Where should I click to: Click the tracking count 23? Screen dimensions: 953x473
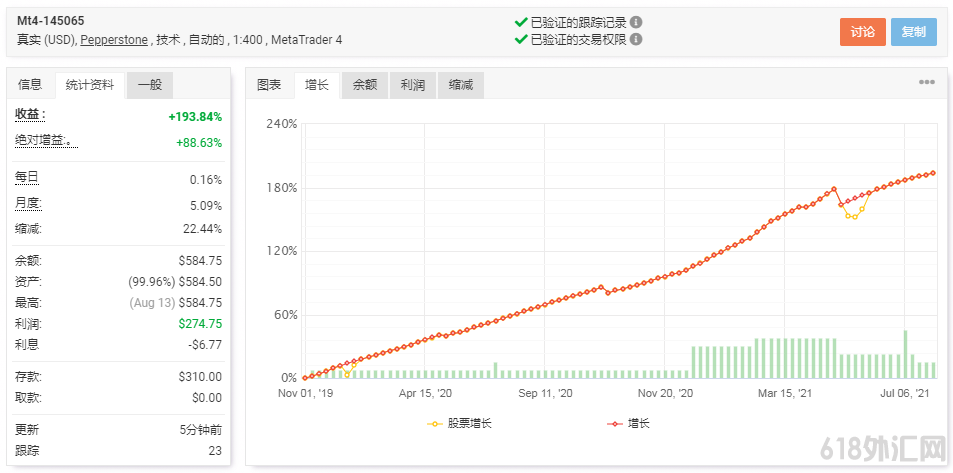[x=216, y=451]
